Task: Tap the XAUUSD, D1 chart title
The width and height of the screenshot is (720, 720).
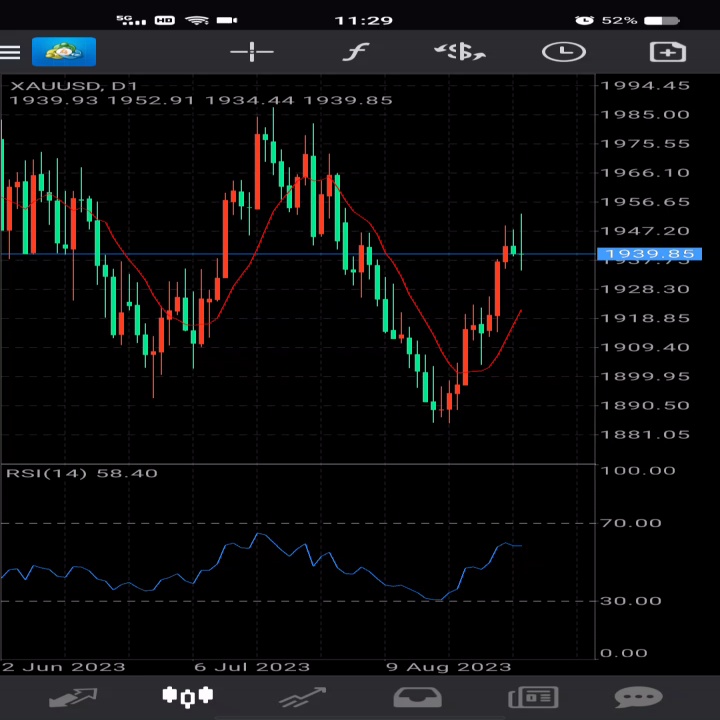Action: pyautogui.click(x=74, y=86)
